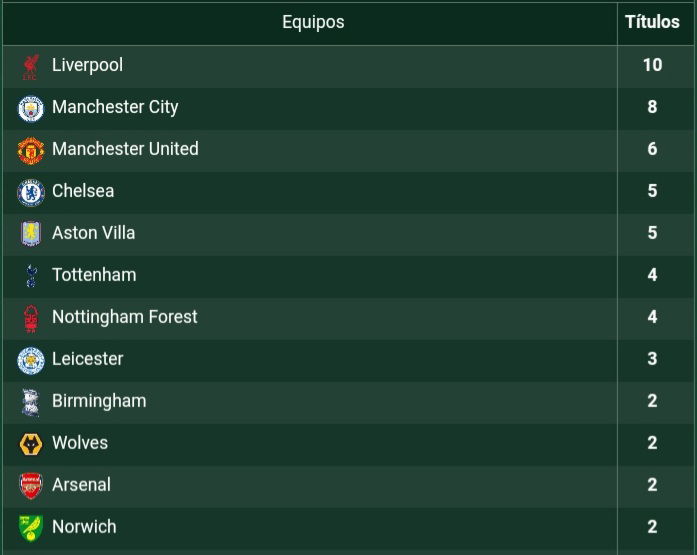Open the Manchester City team link
This screenshot has height=555, width=697.
pos(115,107)
